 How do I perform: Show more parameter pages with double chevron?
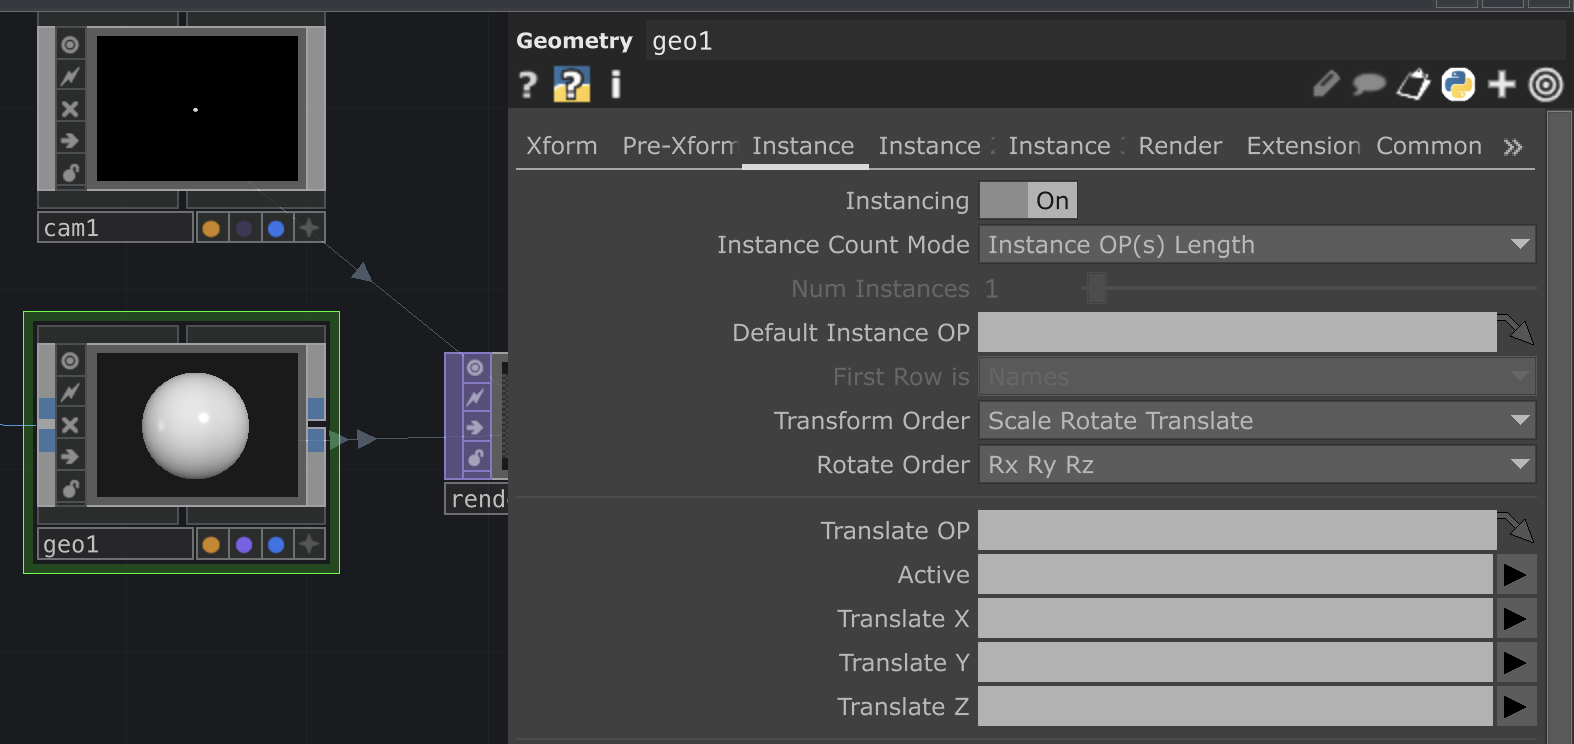click(x=1513, y=147)
